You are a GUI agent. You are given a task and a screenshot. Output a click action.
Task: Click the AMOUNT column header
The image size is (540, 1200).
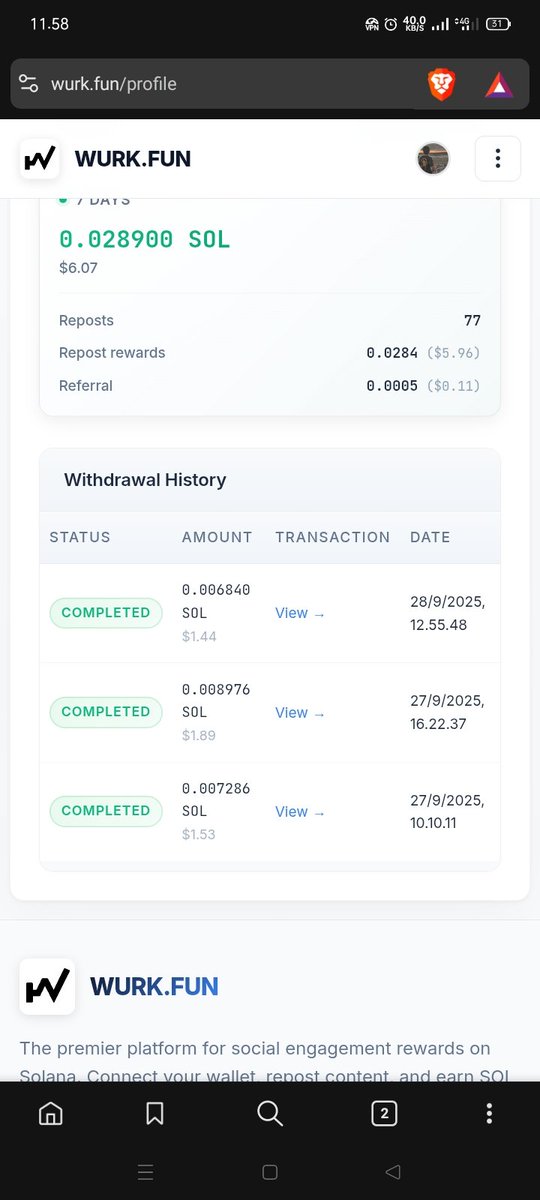pyautogui.click(x=217, y=537)
